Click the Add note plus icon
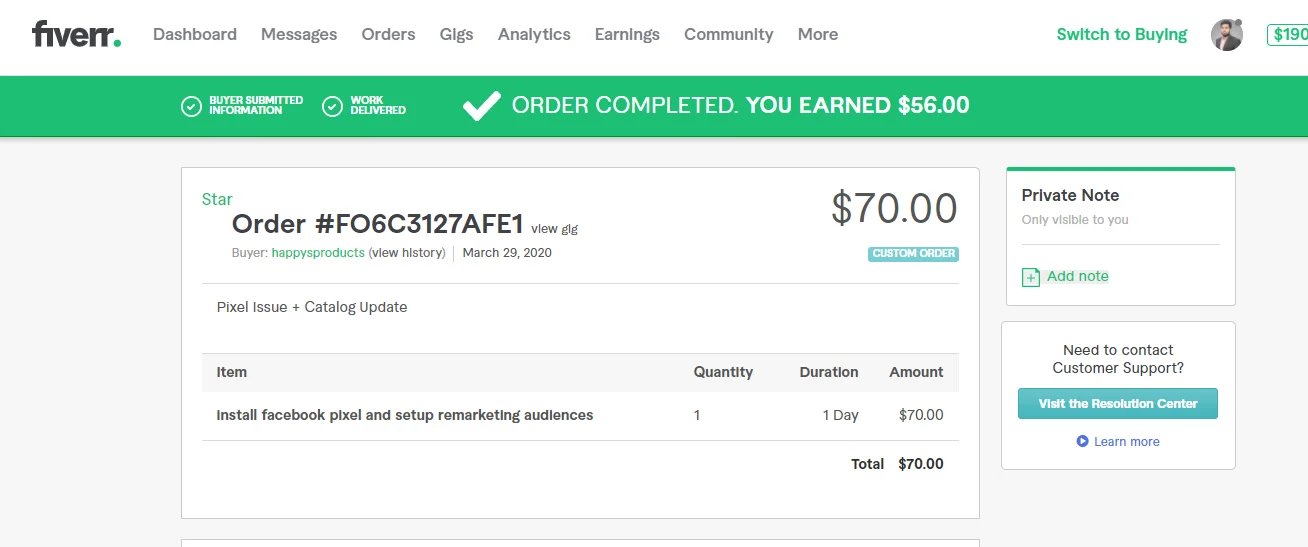The image size is (1308, 547). 1031,277
